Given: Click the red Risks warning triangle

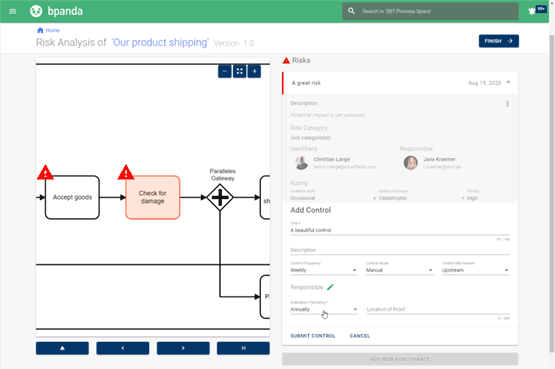Looking at the screenshot, I should tap(286, 60).
